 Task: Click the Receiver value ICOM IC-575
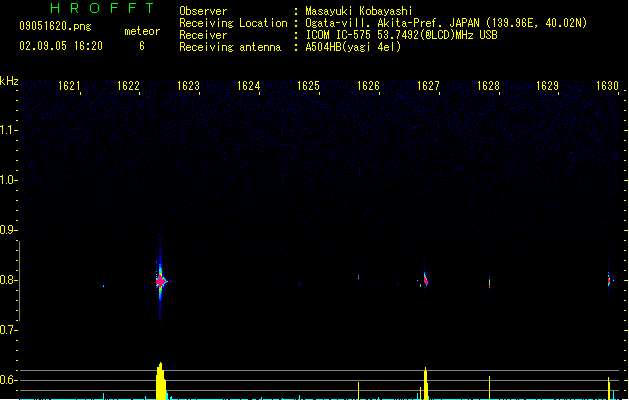[402, 35]
